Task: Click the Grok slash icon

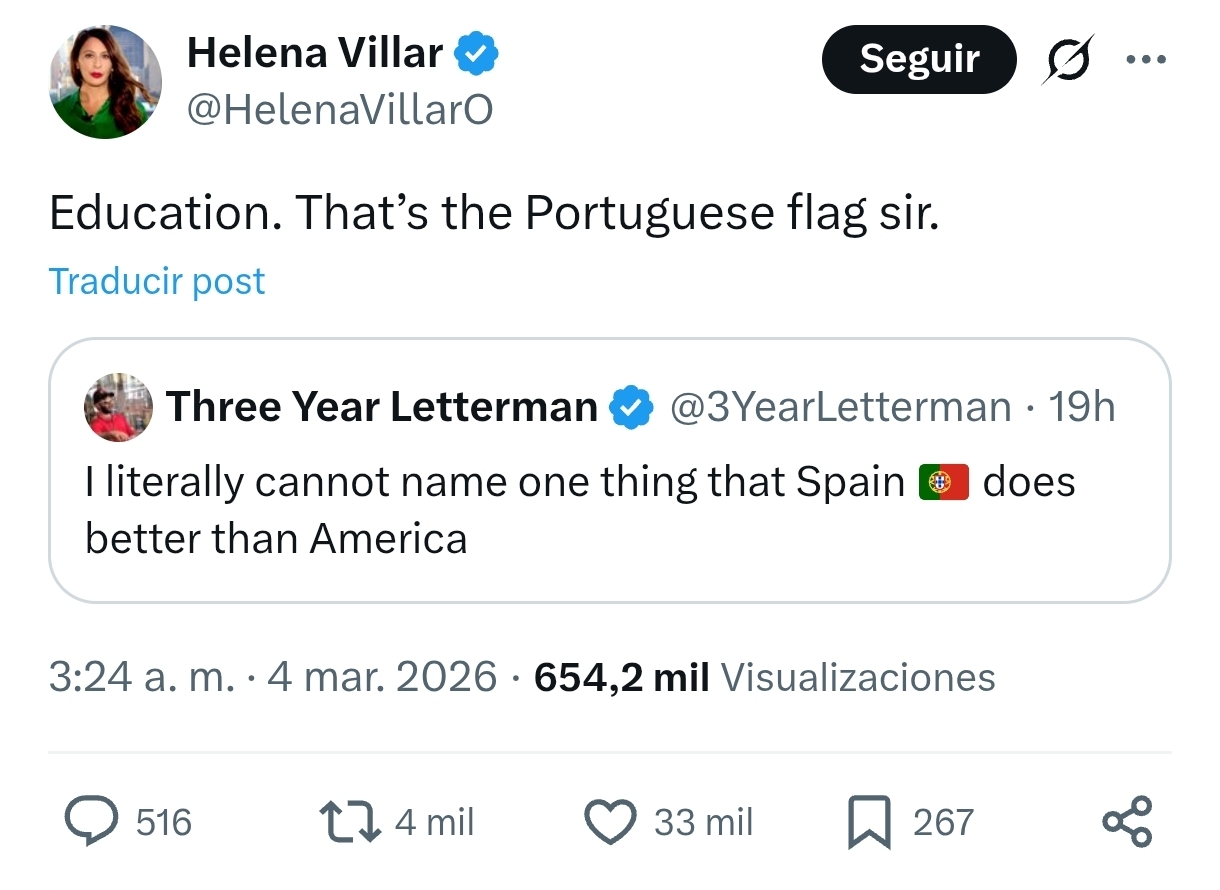Action: coord(1068,59)
